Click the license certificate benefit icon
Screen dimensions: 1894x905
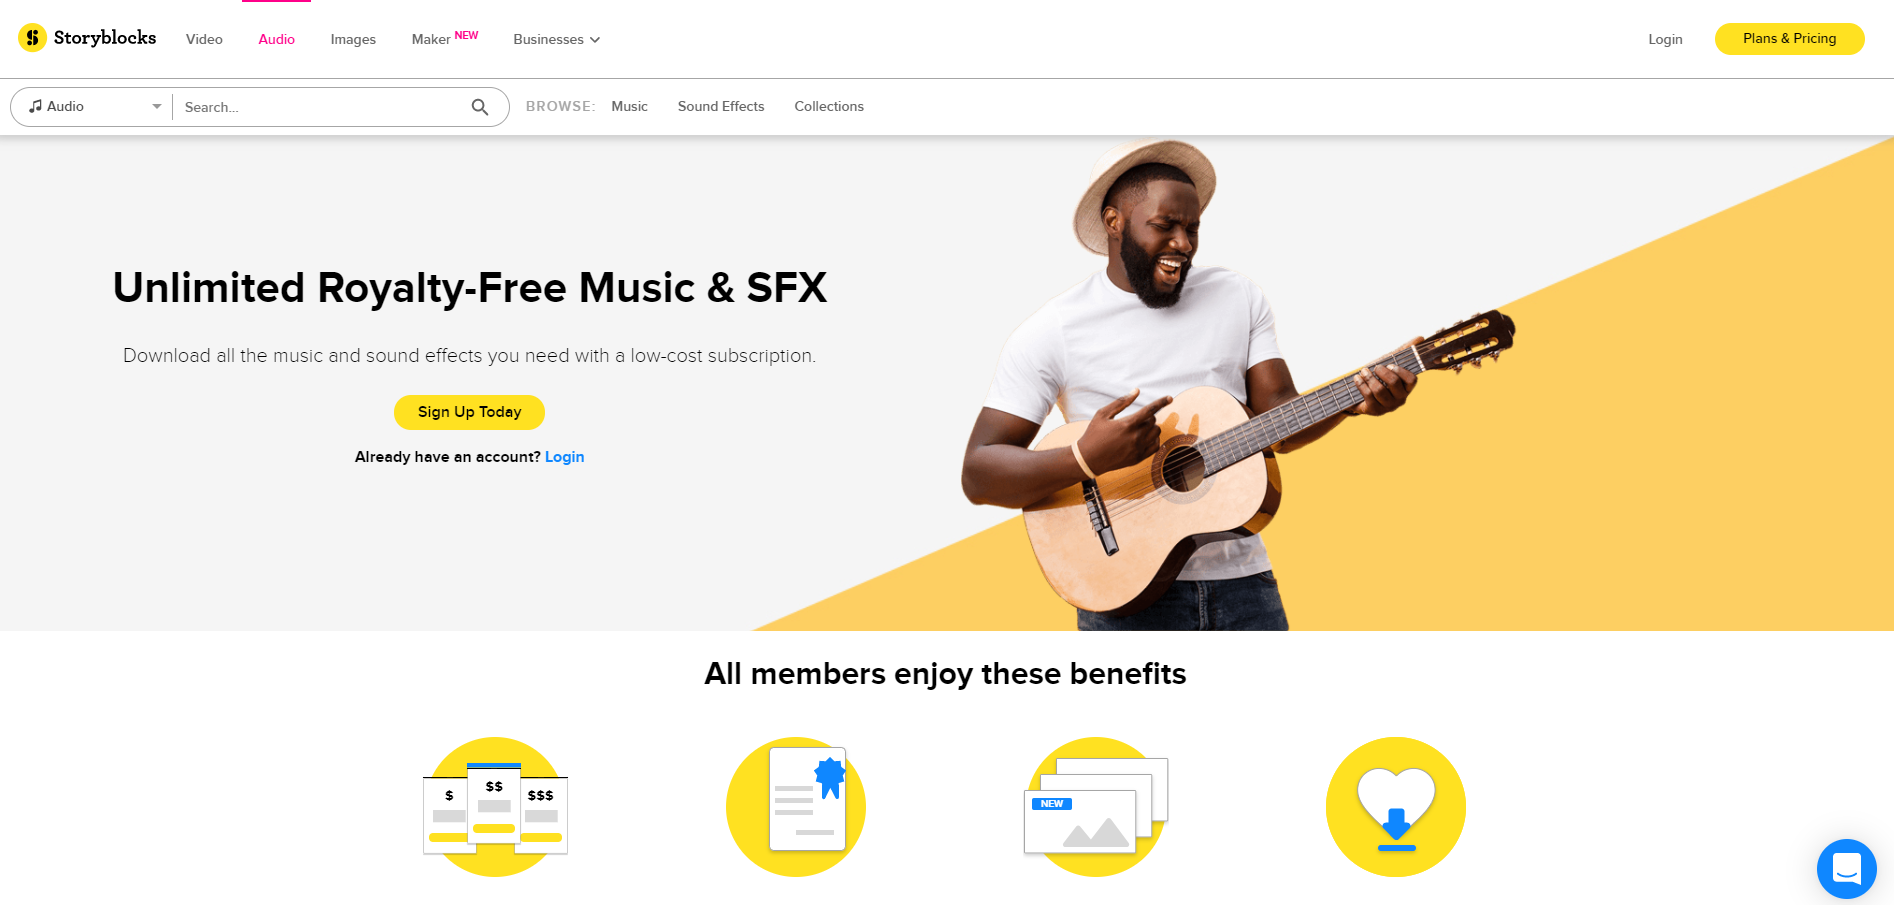[796, 807]
